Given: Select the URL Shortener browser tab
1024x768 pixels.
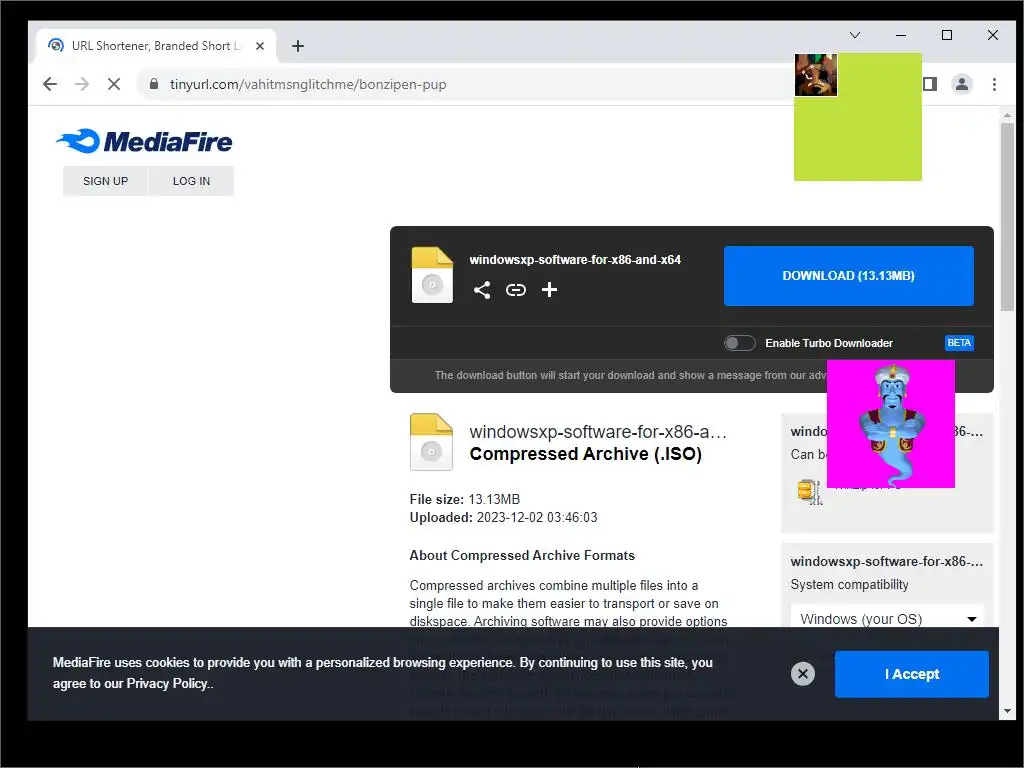Looking at the screenshot, I should [157, 46].
